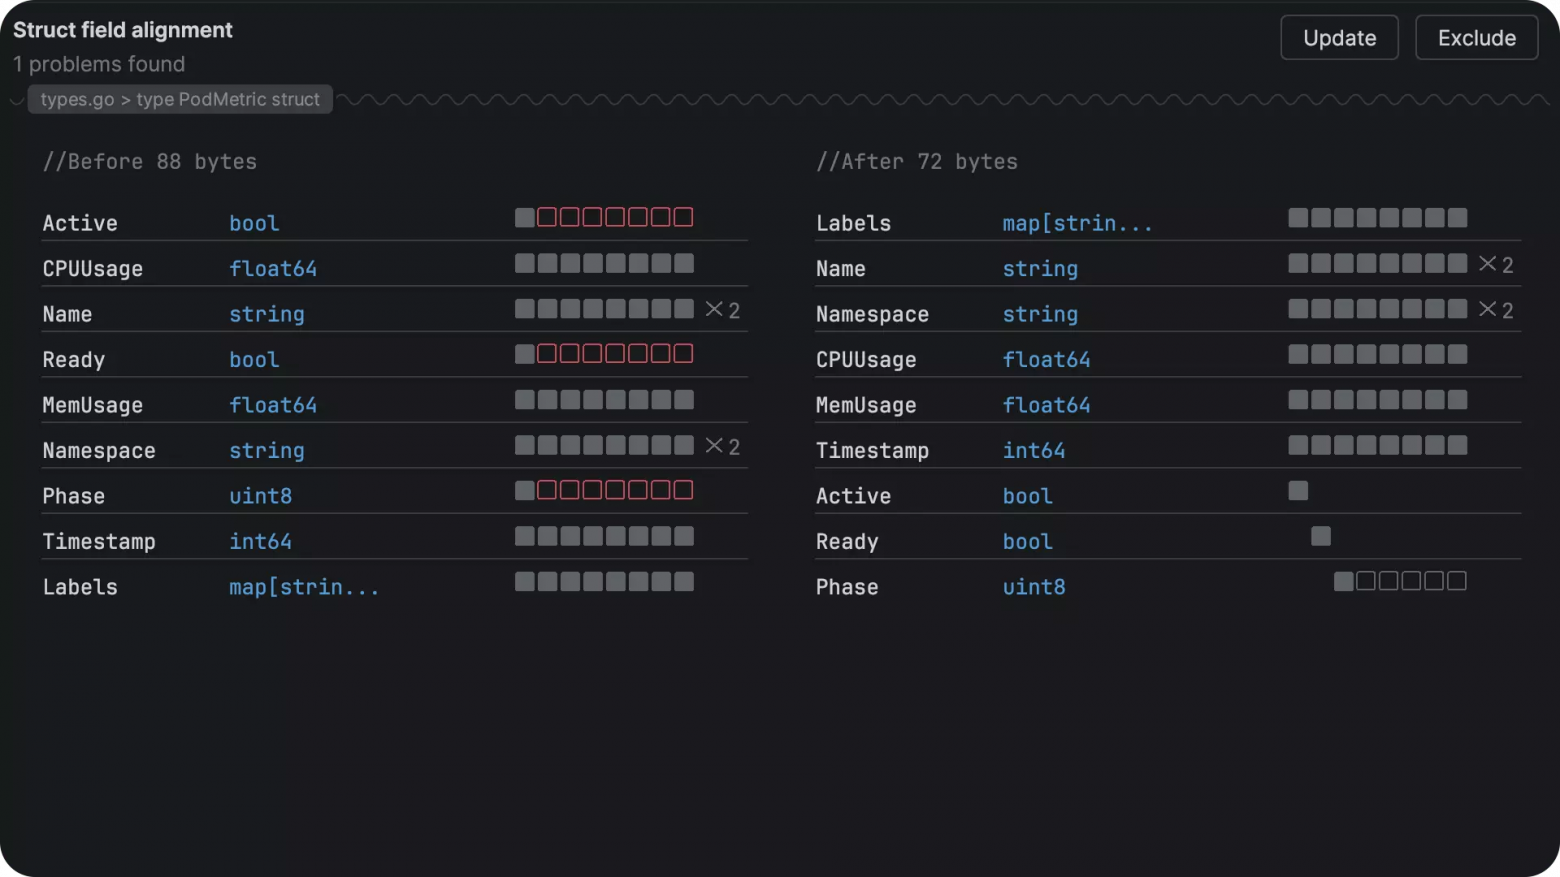Screen dimensions: 1560x877
Task: Click the Exclude button
Action: [1476, 38]
